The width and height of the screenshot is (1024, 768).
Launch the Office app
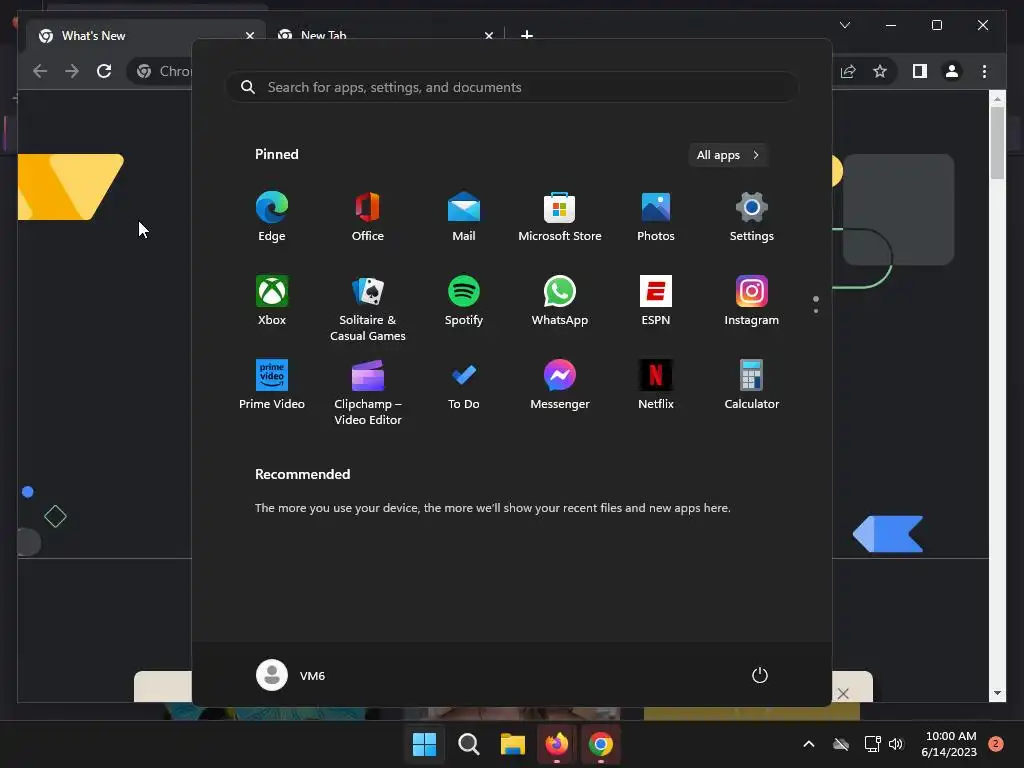368,216
